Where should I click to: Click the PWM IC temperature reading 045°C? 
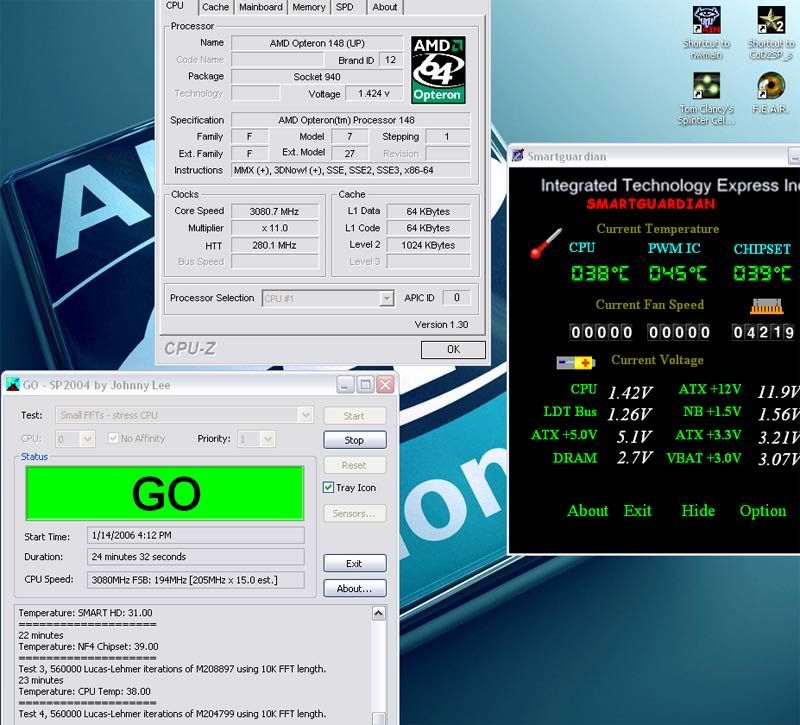tap(678, 273)
